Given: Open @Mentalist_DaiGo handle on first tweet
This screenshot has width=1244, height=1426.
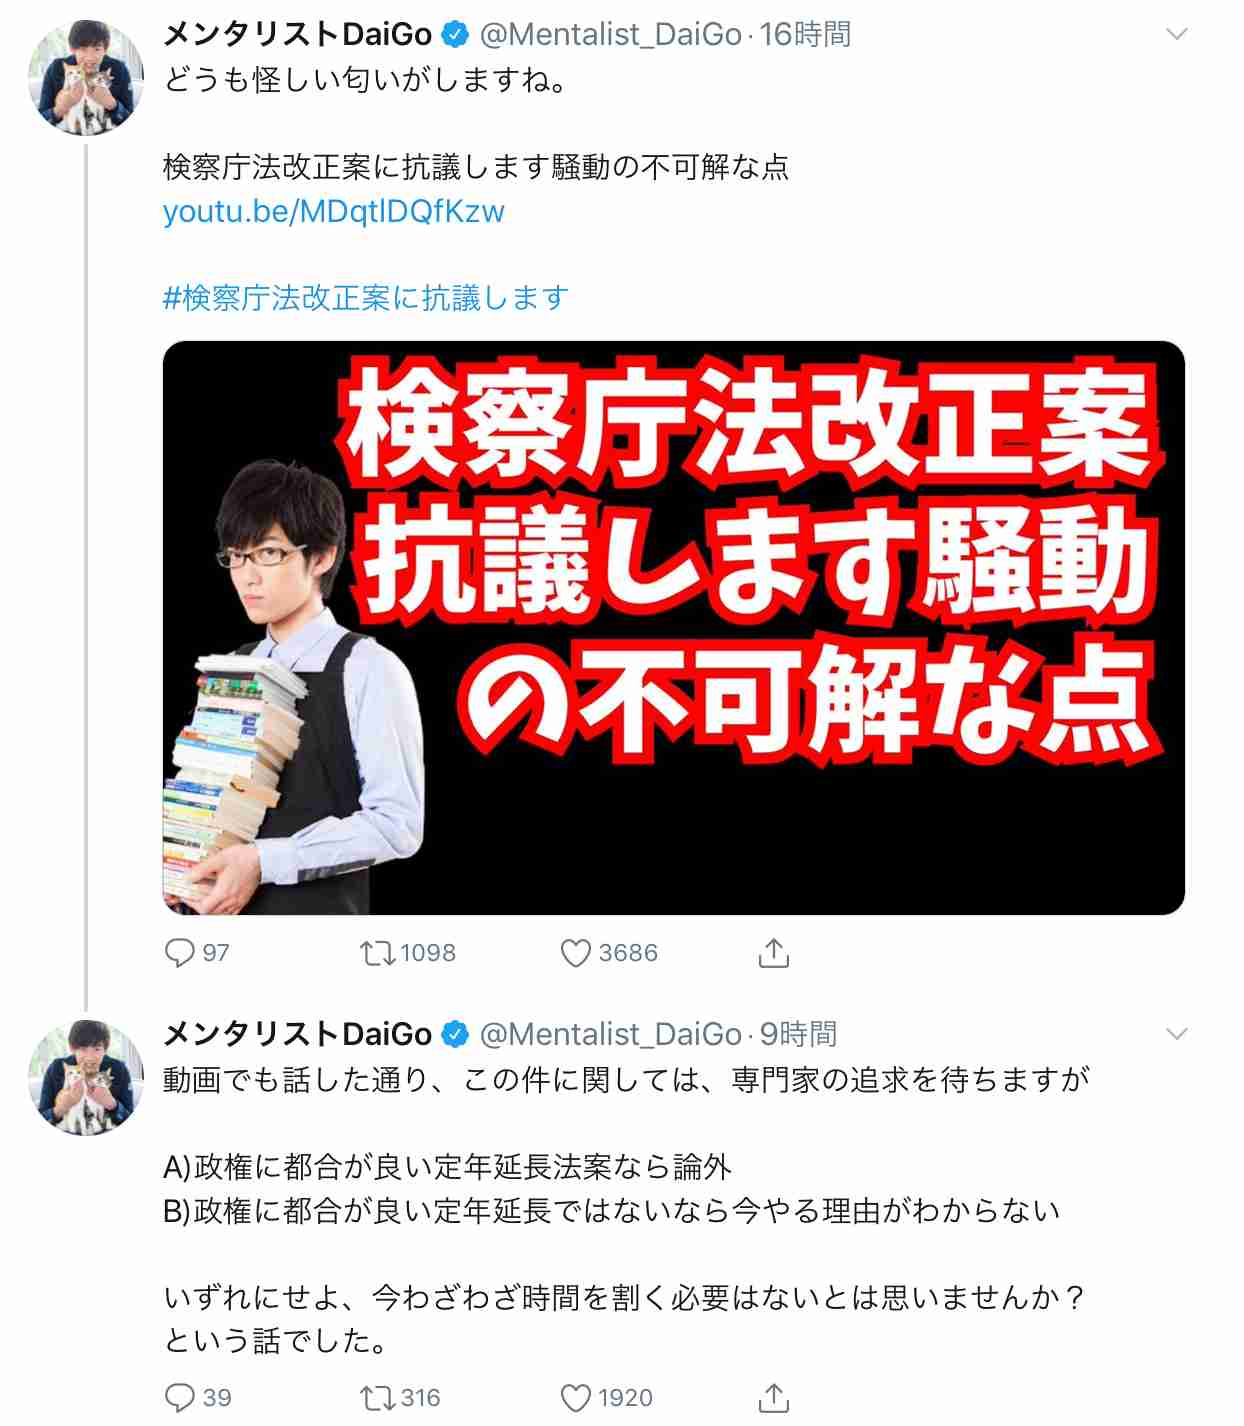Looking at the screenshot, I should click(611, 35).
